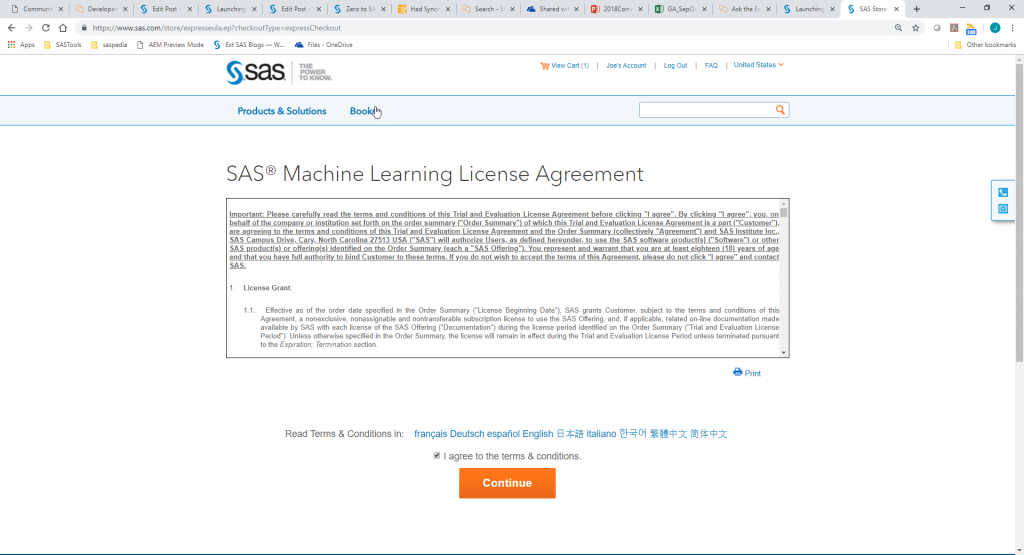The width and height of the screenshot is (1024, 555).
Task: Read terms in 한국어
Action: (x=633, y=434)
